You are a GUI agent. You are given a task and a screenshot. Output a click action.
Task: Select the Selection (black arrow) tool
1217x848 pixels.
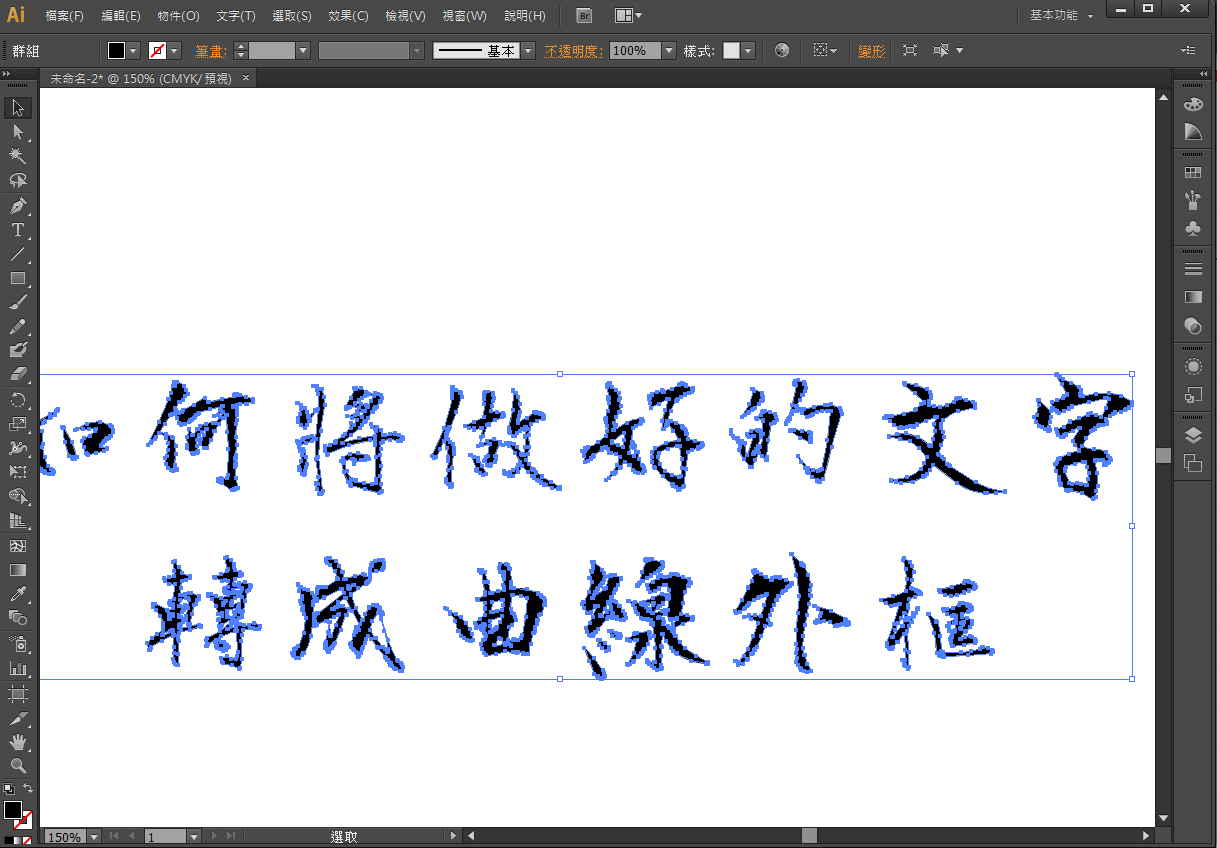pos(18,108)
